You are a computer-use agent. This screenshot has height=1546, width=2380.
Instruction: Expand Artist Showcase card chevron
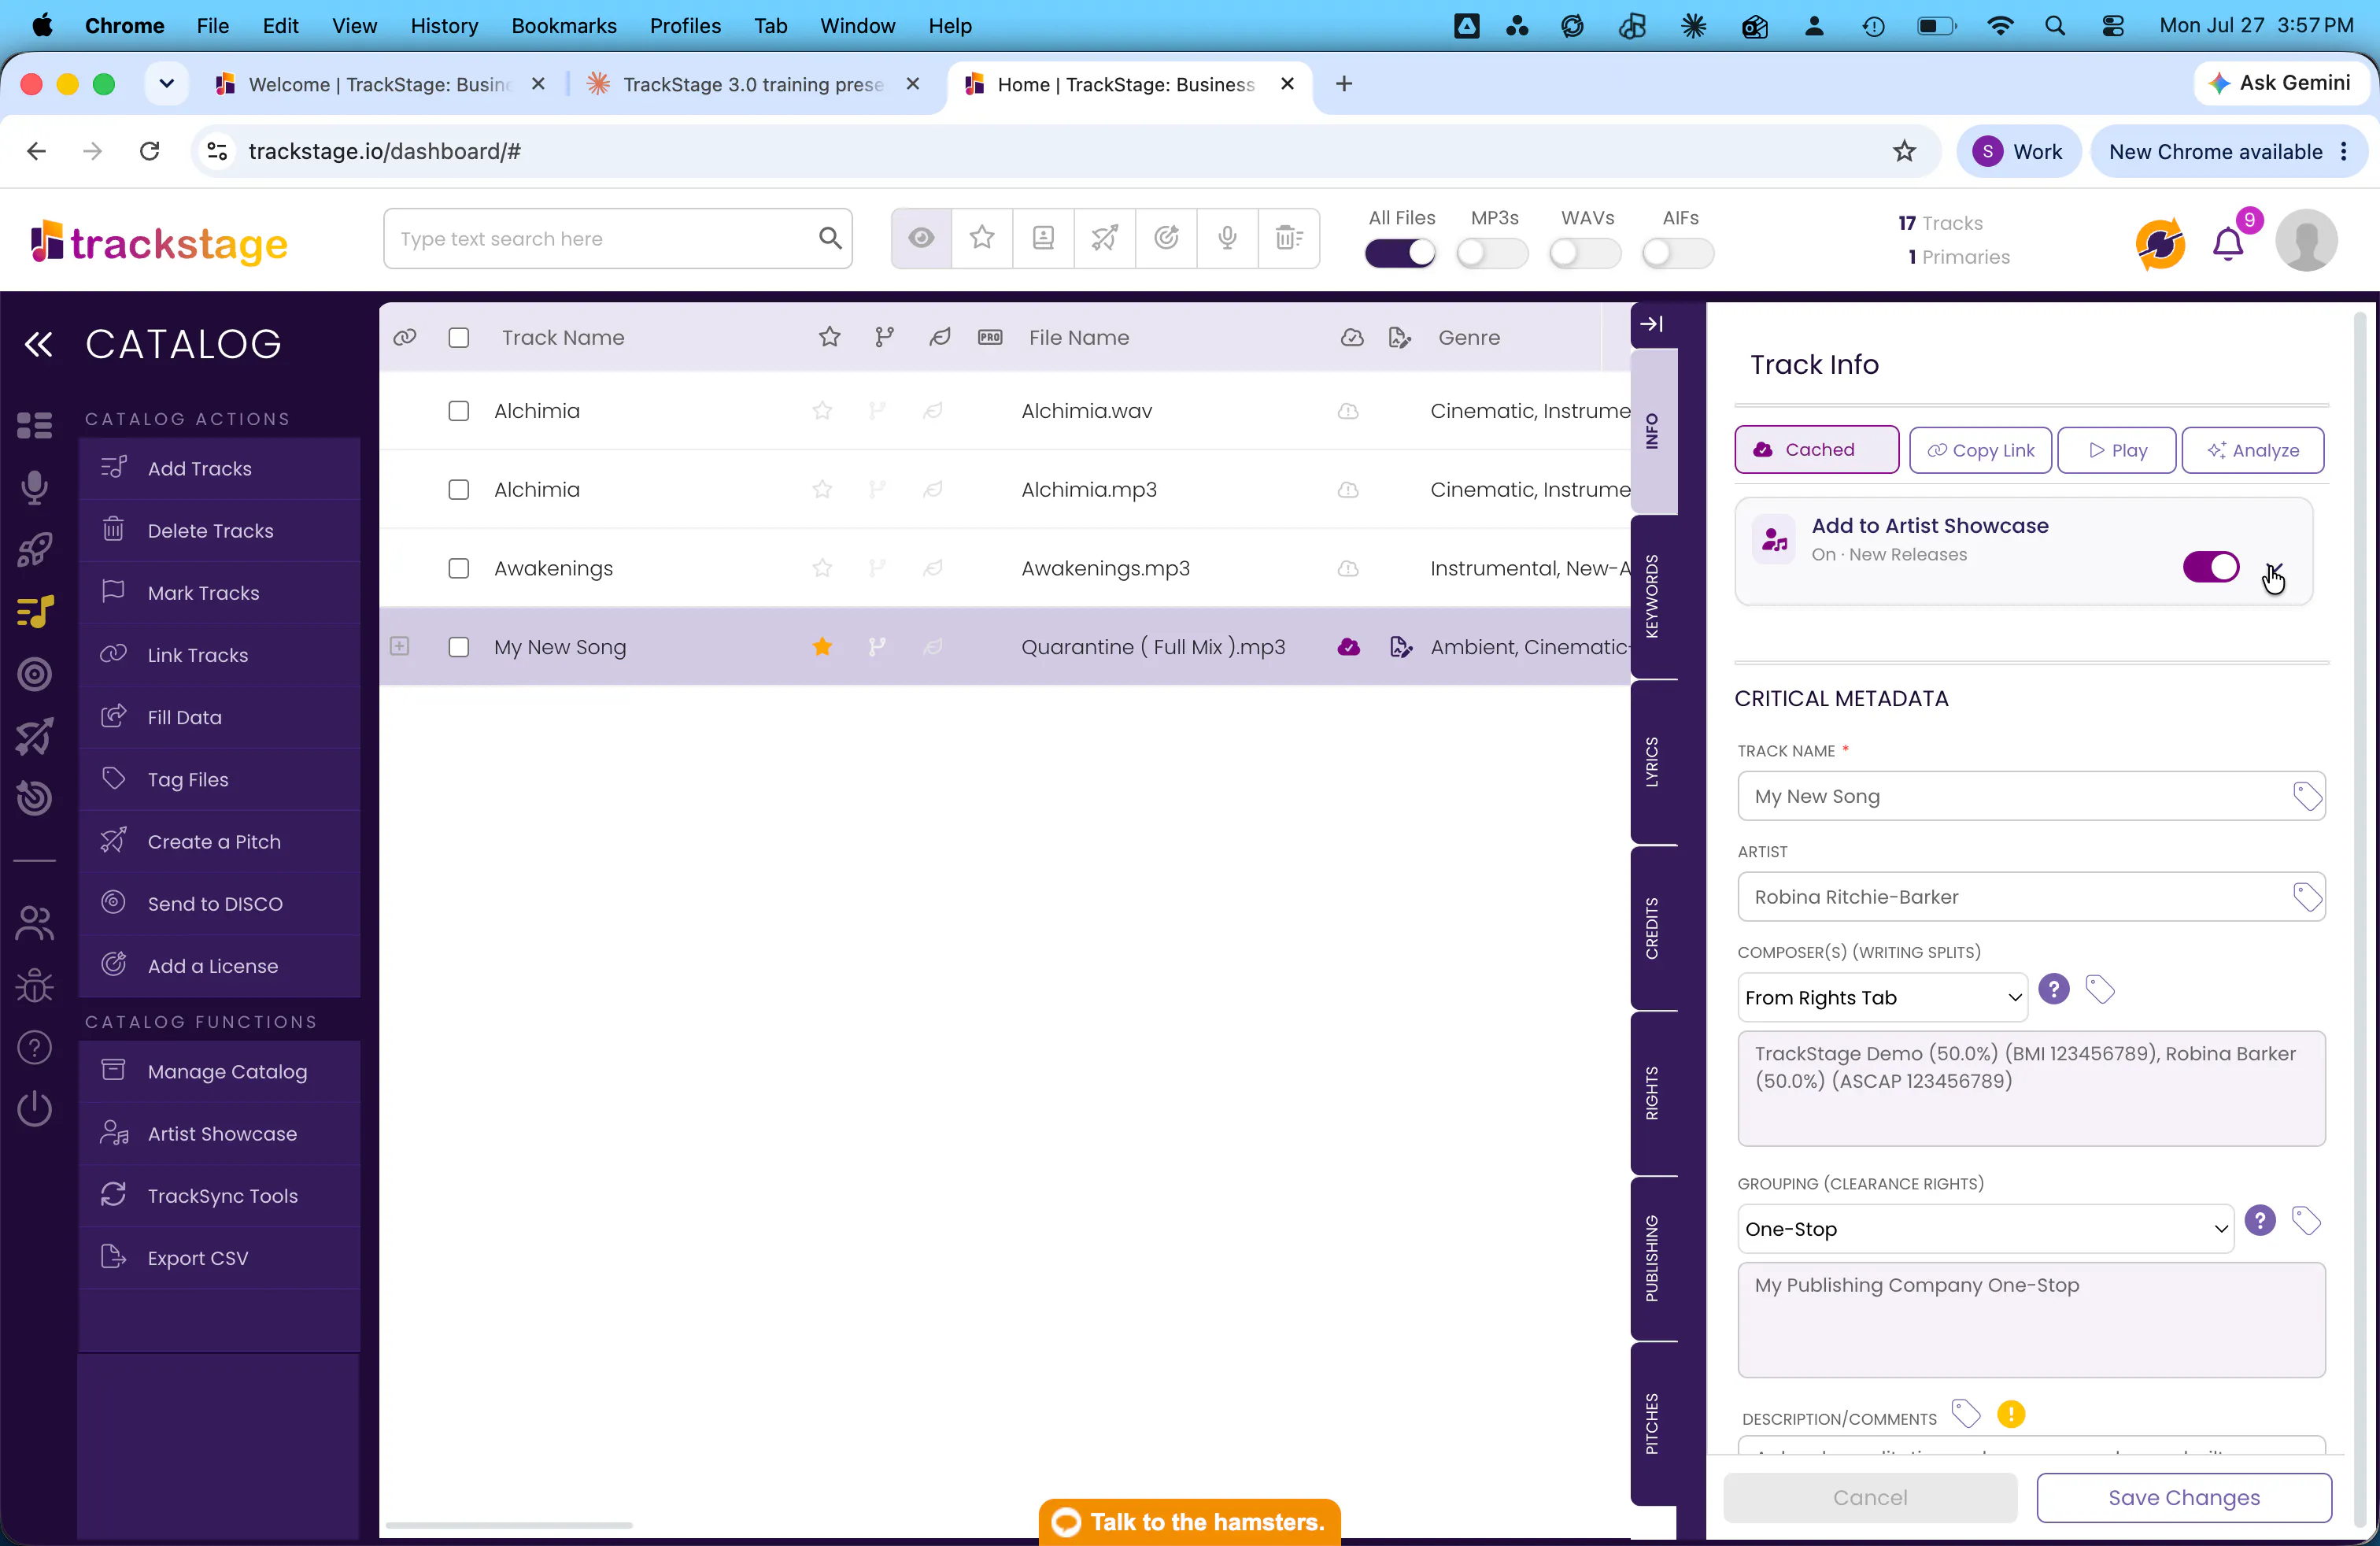pyautogui.click(x=2274, y=571)
